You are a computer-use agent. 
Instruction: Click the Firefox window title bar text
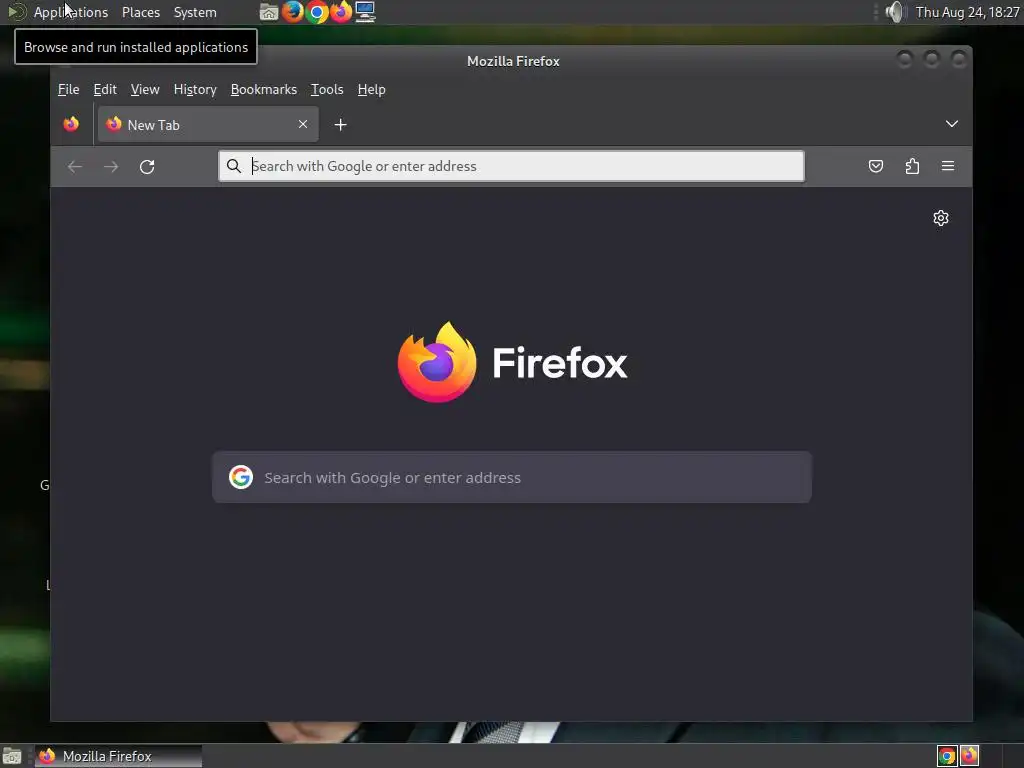coord(513,61)
